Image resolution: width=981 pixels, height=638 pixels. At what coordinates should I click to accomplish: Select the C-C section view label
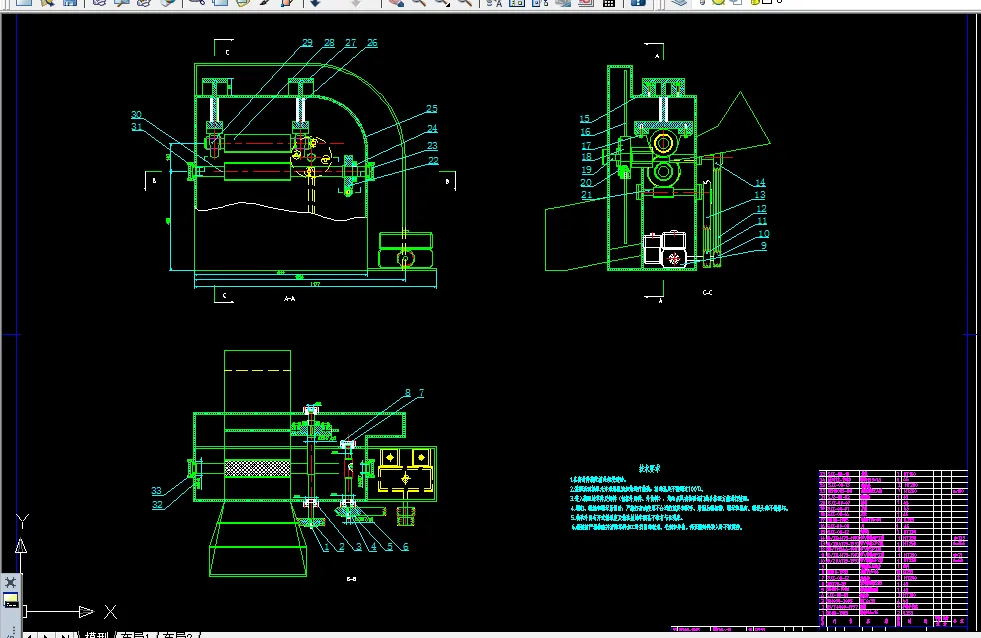click(707, 292)
